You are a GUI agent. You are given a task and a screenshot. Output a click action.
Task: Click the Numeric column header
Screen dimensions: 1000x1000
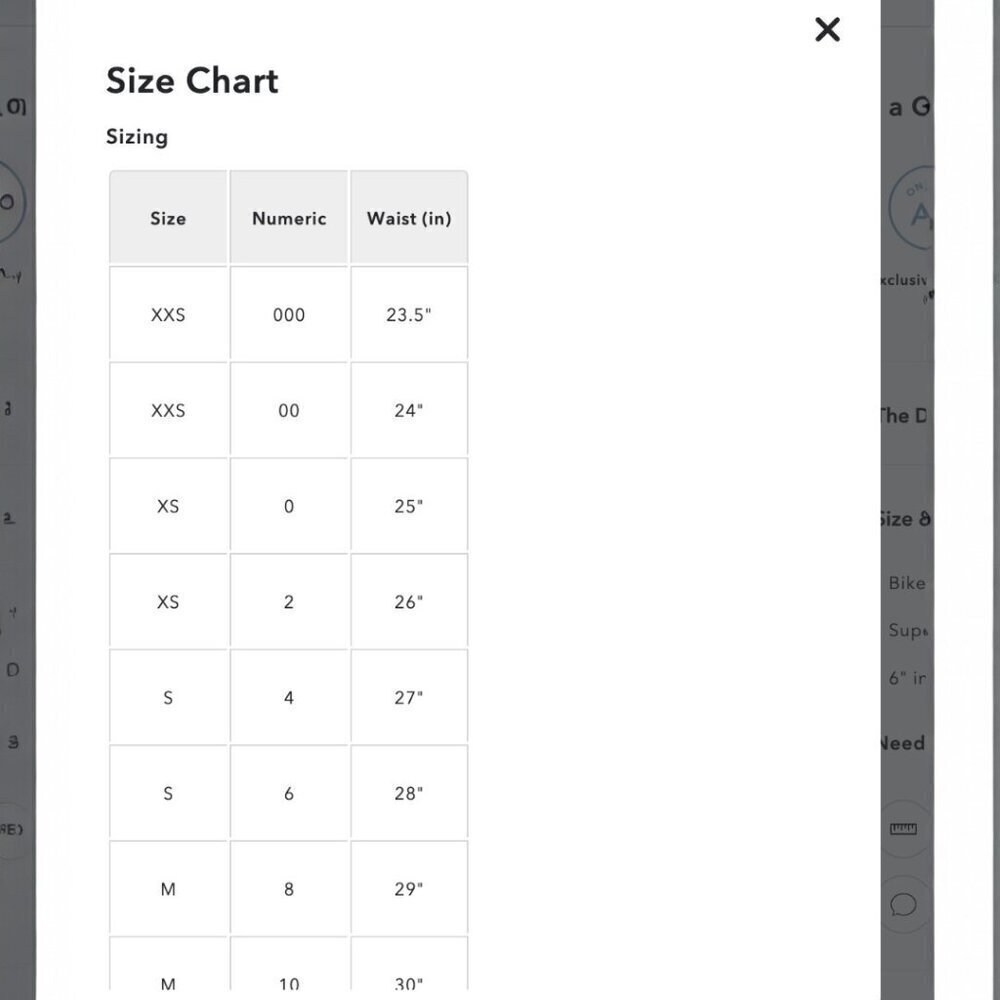click(x=289, y=217)
